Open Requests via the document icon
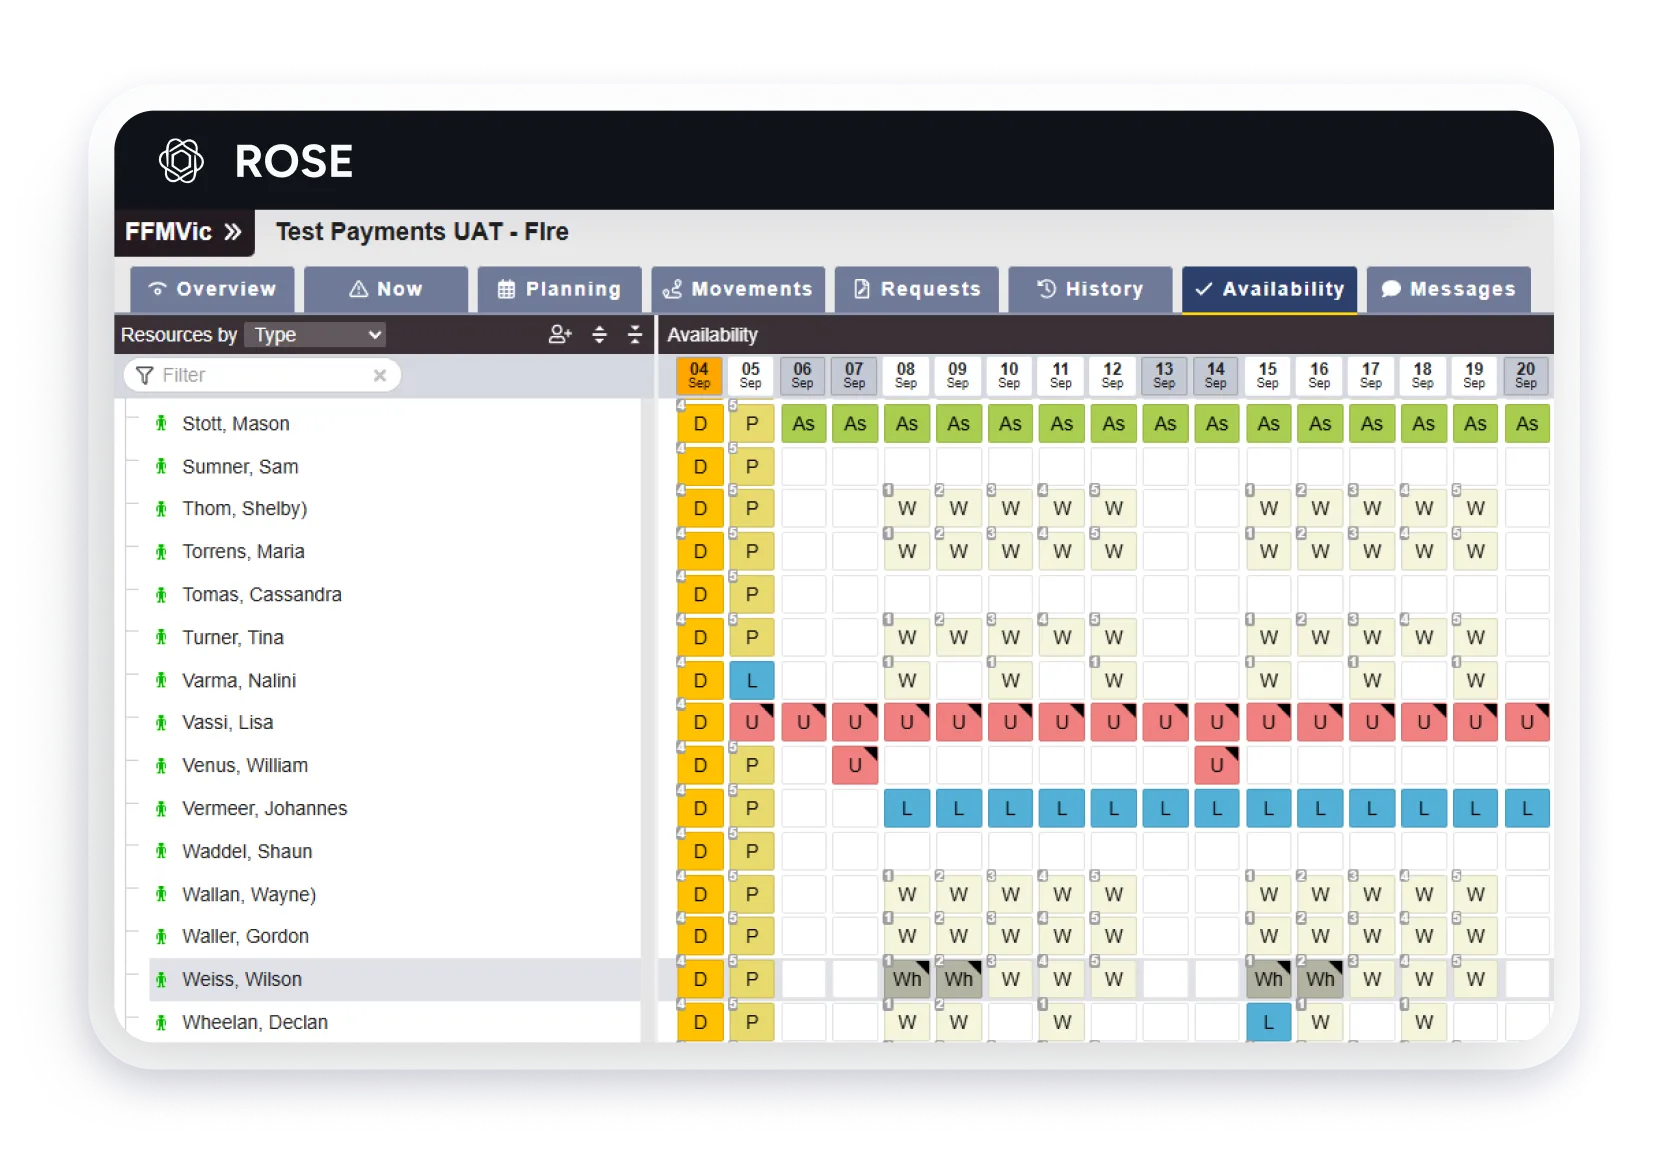 tap(862, 289)
